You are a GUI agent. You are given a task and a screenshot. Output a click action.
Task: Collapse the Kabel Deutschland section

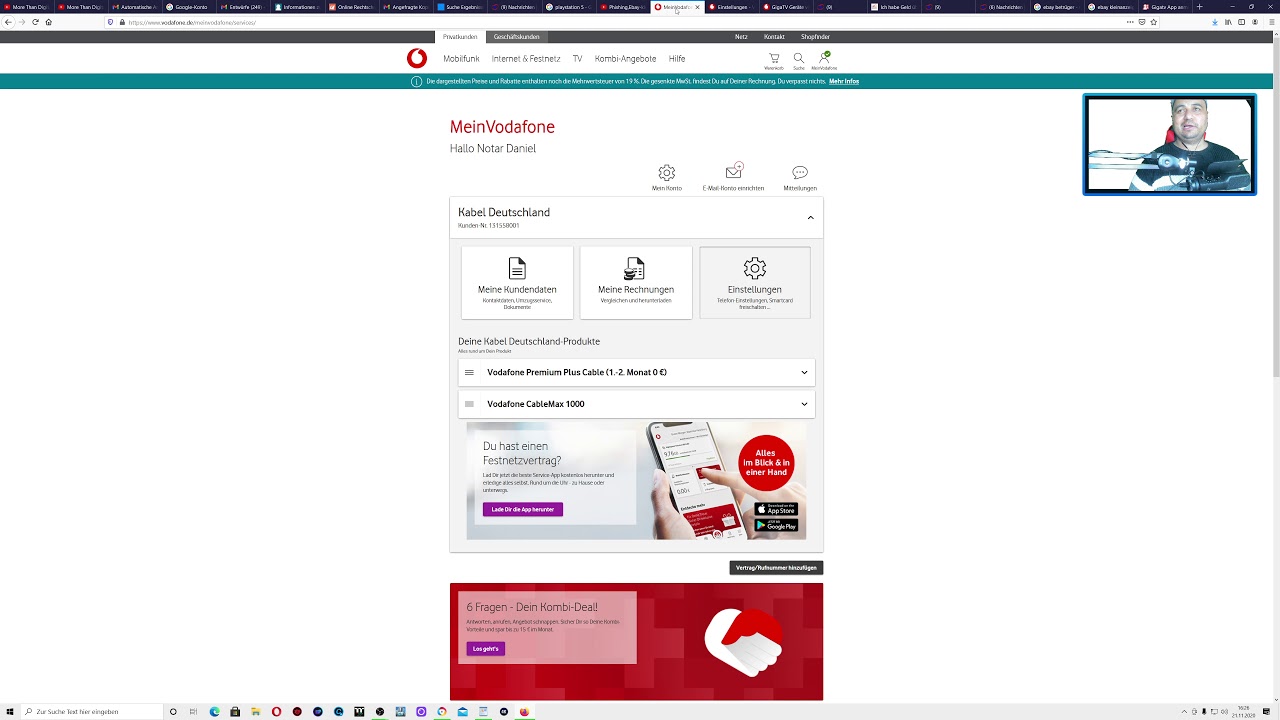click(810, 217)
